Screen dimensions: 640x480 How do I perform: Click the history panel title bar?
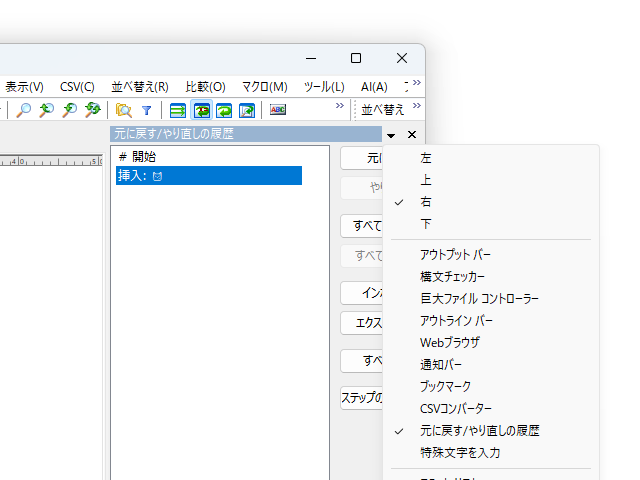point(246,134)
